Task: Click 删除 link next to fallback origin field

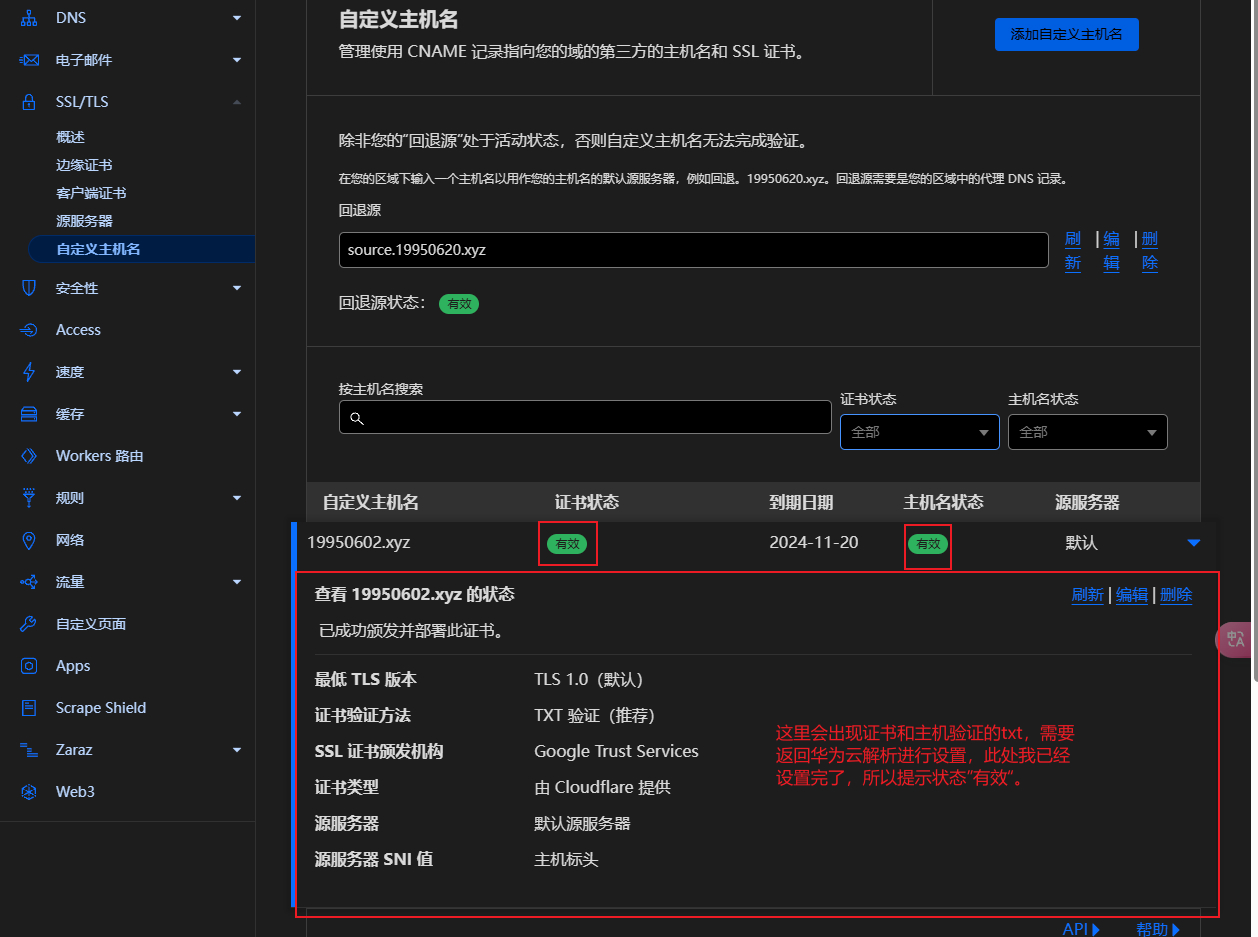Action: click(x=1150, y=251)
